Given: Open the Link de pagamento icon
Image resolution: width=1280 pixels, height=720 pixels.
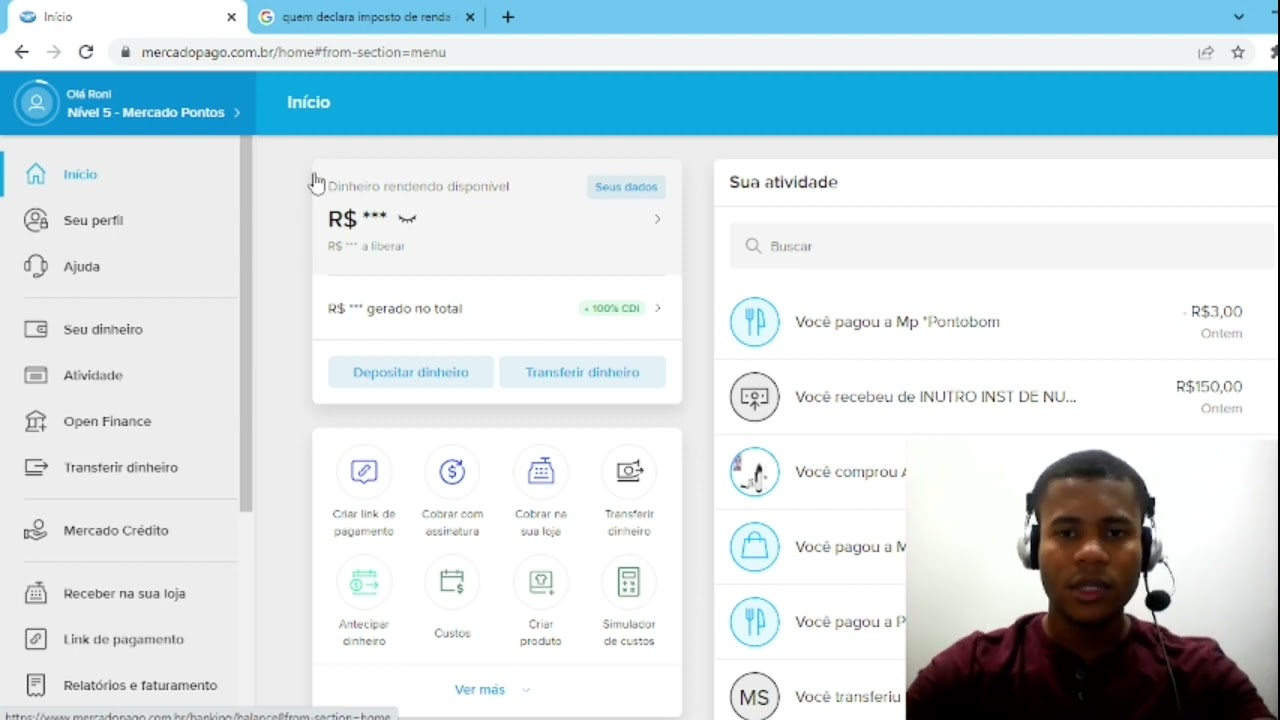Looking at the screenshot, I should 36,639.
